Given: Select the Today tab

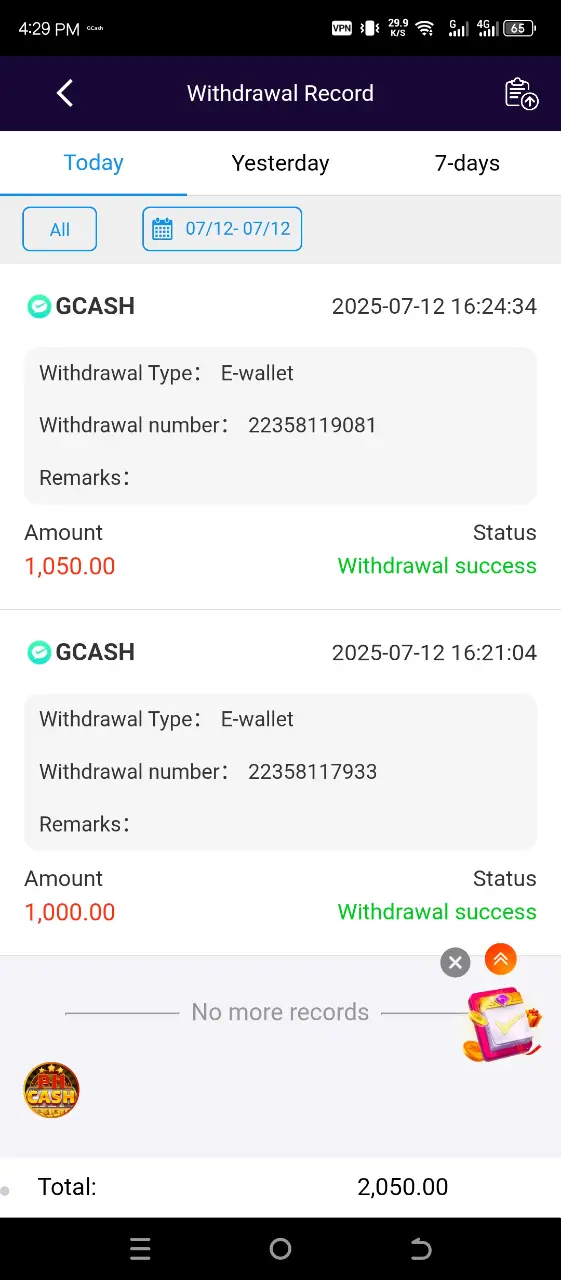Looking at the screenshot, I should [x=93, y=163].
